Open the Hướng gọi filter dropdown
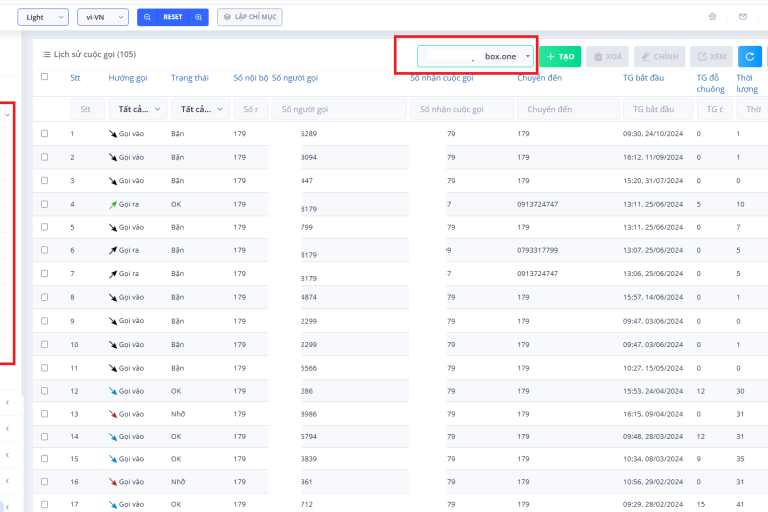The image size is (768, 512). 135,109
